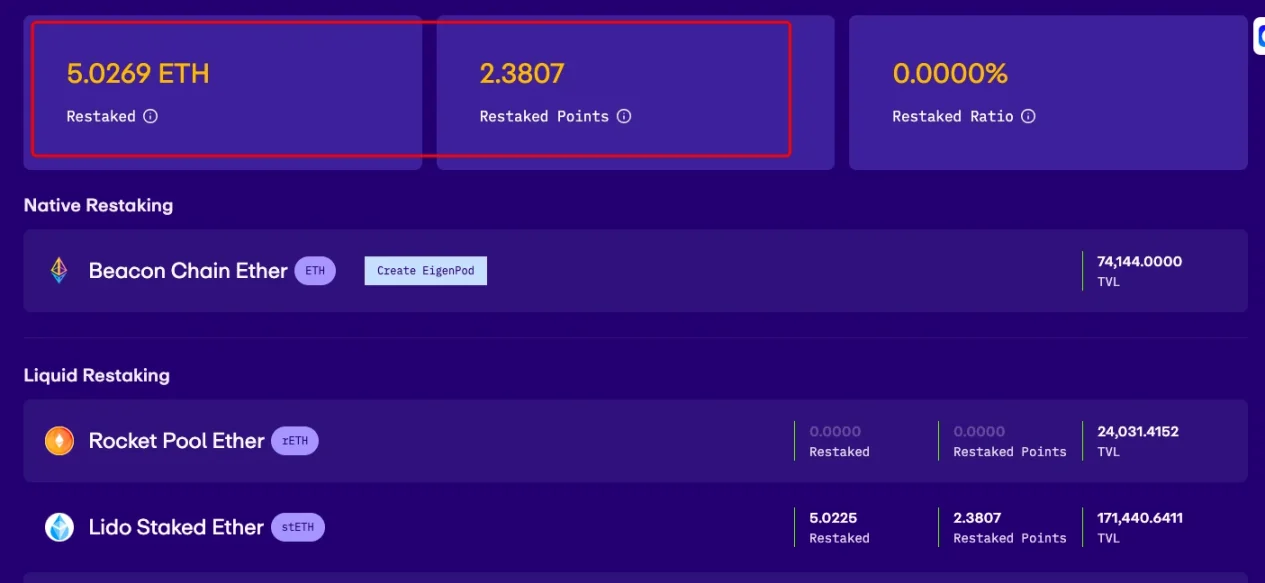Select the stETH token badge
Image resolution: width=1265 pixels, height=583 pixels.
click(x=298, y=527)
